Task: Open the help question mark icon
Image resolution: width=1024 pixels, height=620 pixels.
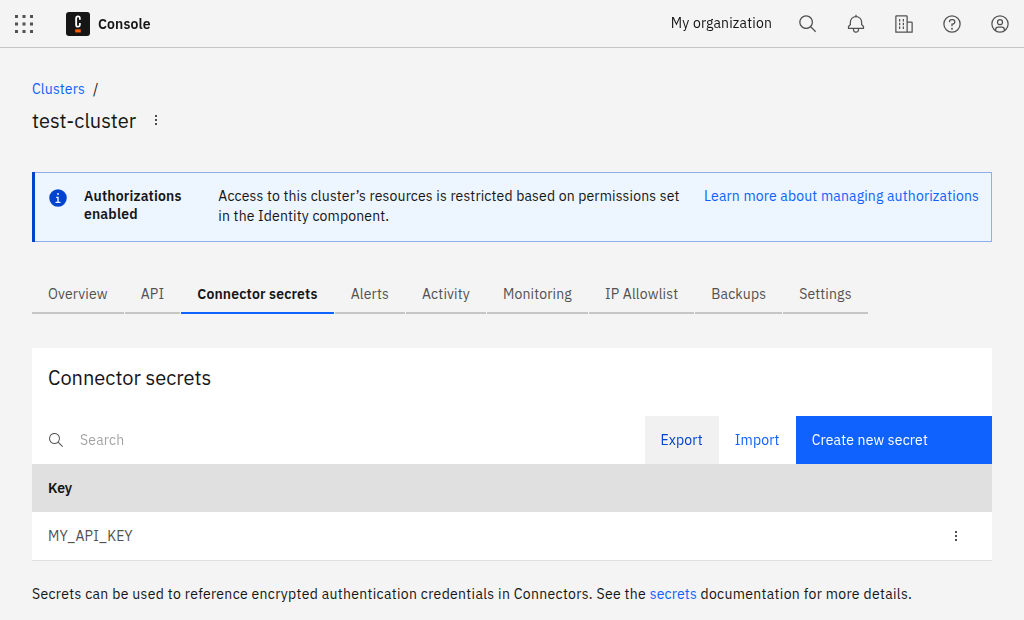Action: pos(952,24)
